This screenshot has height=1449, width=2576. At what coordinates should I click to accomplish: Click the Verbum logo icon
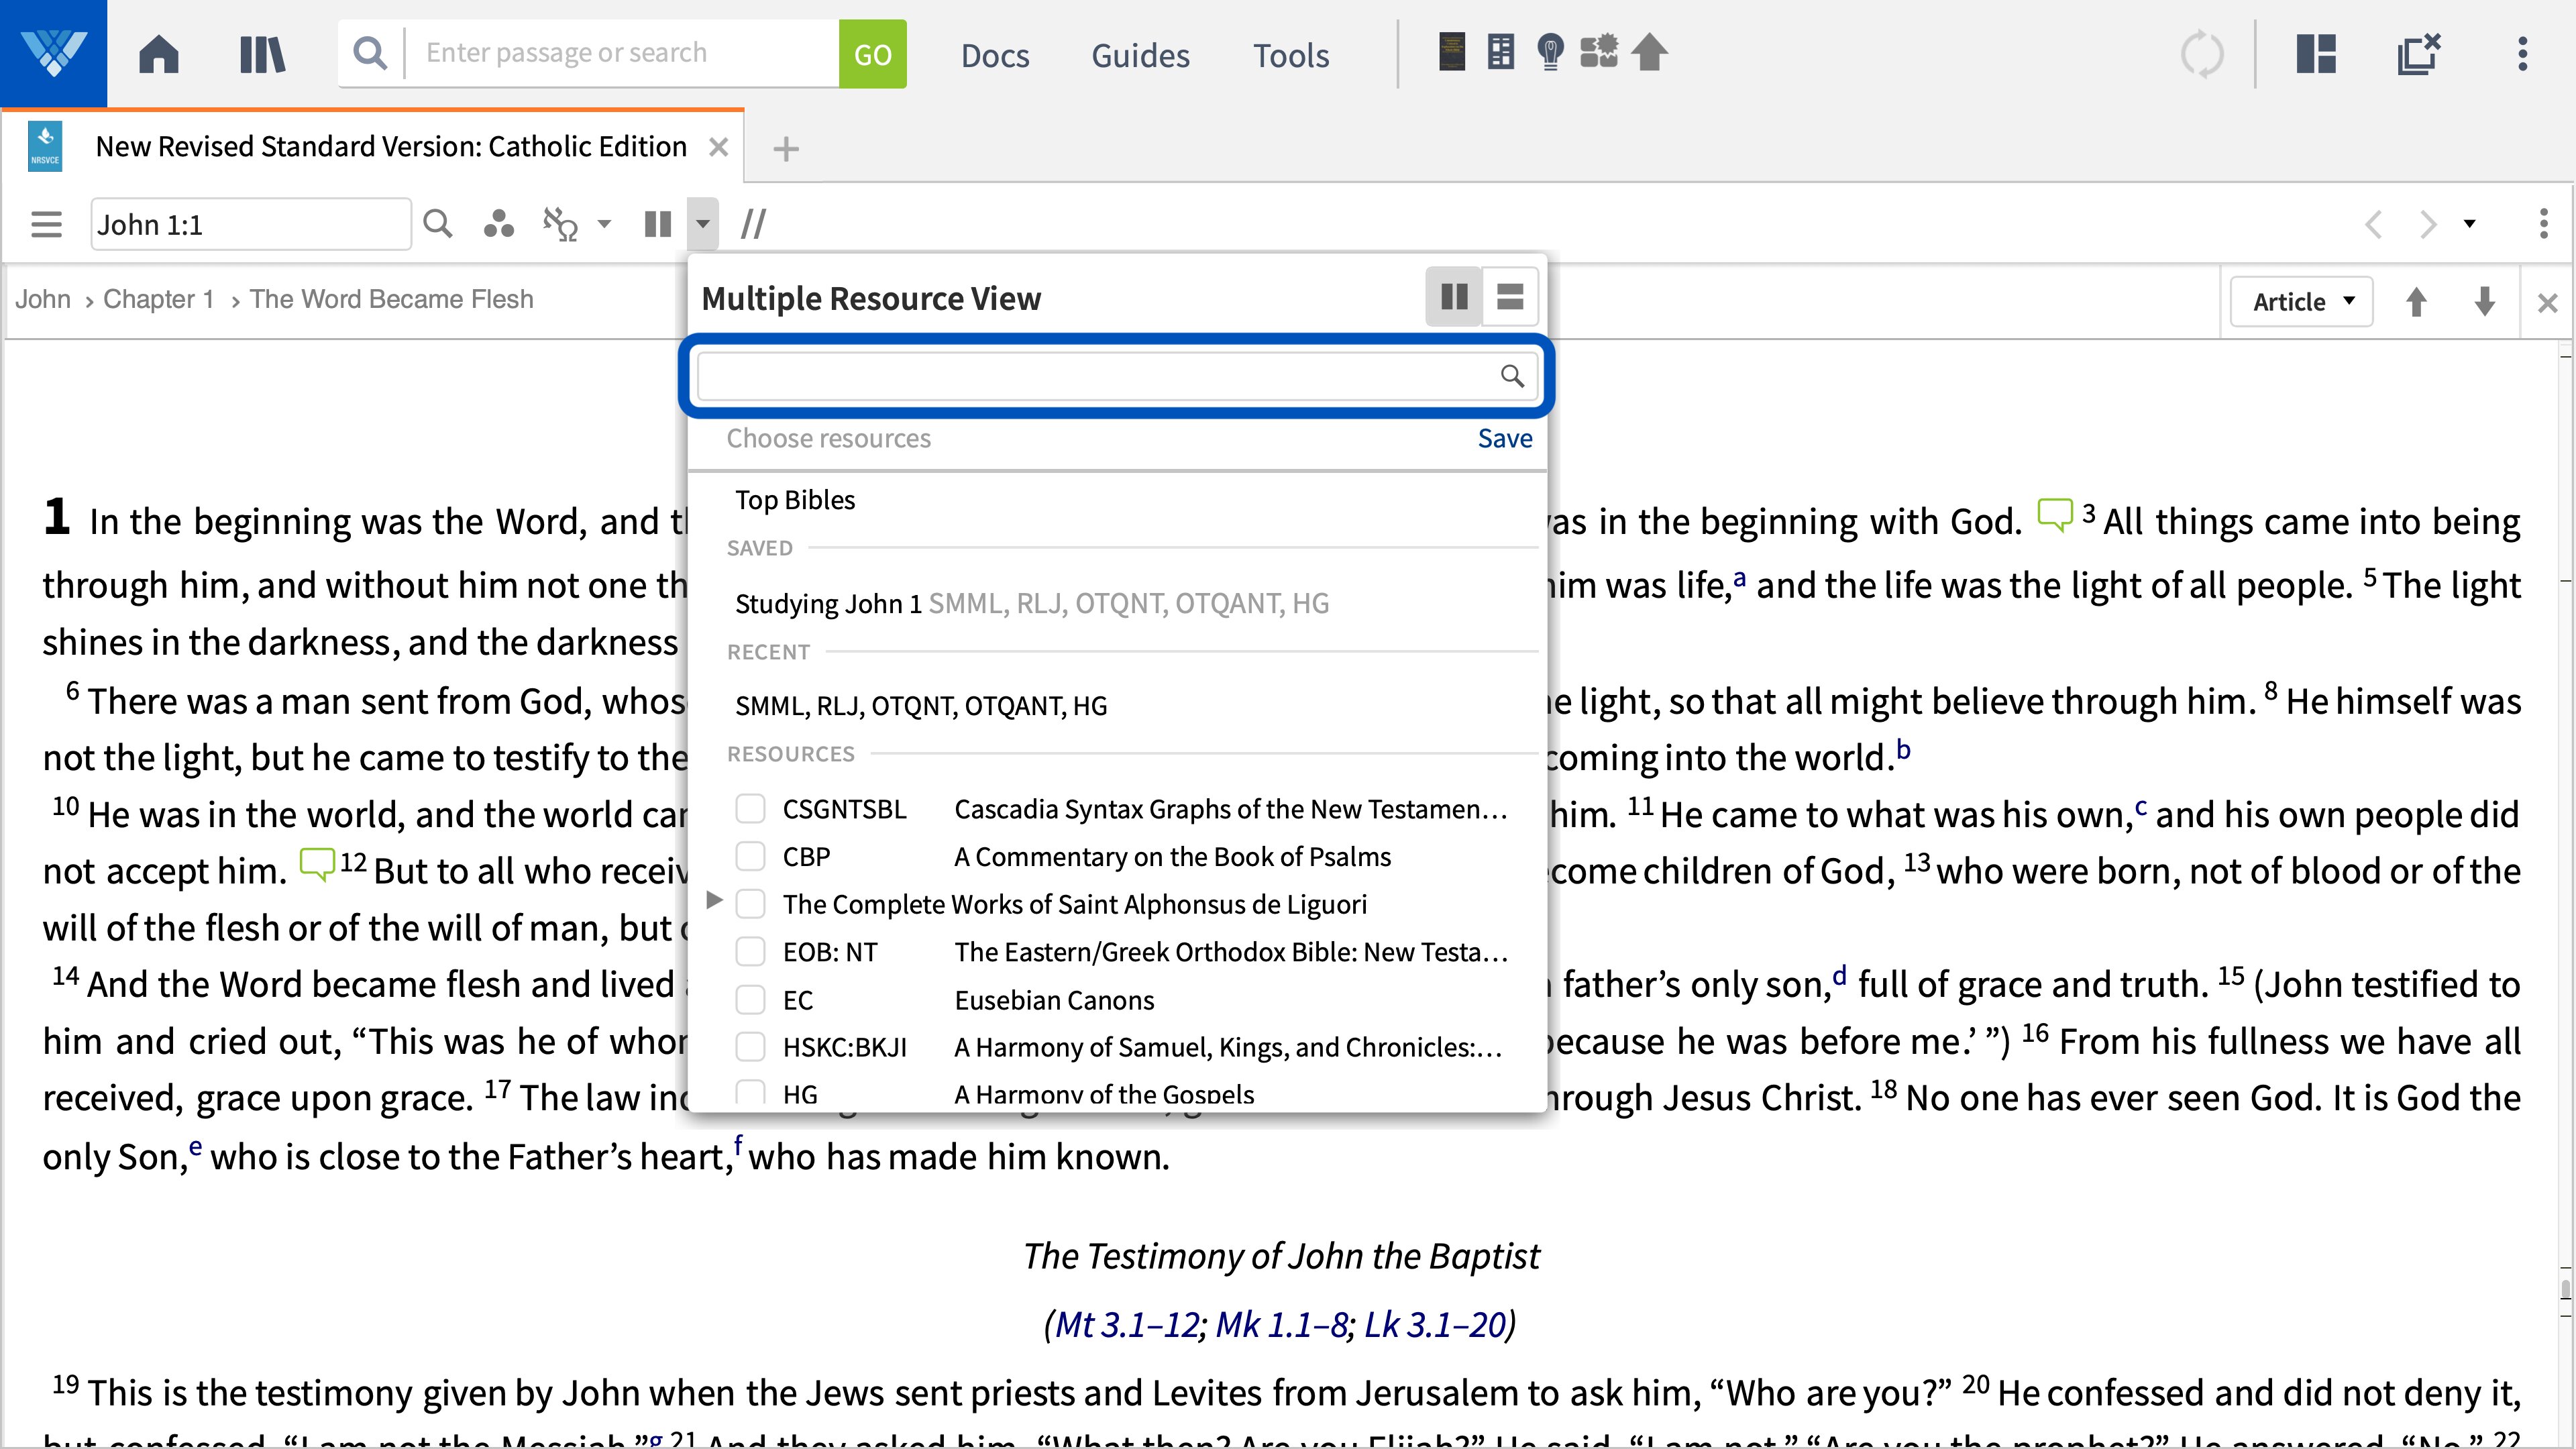coord(53,53)
